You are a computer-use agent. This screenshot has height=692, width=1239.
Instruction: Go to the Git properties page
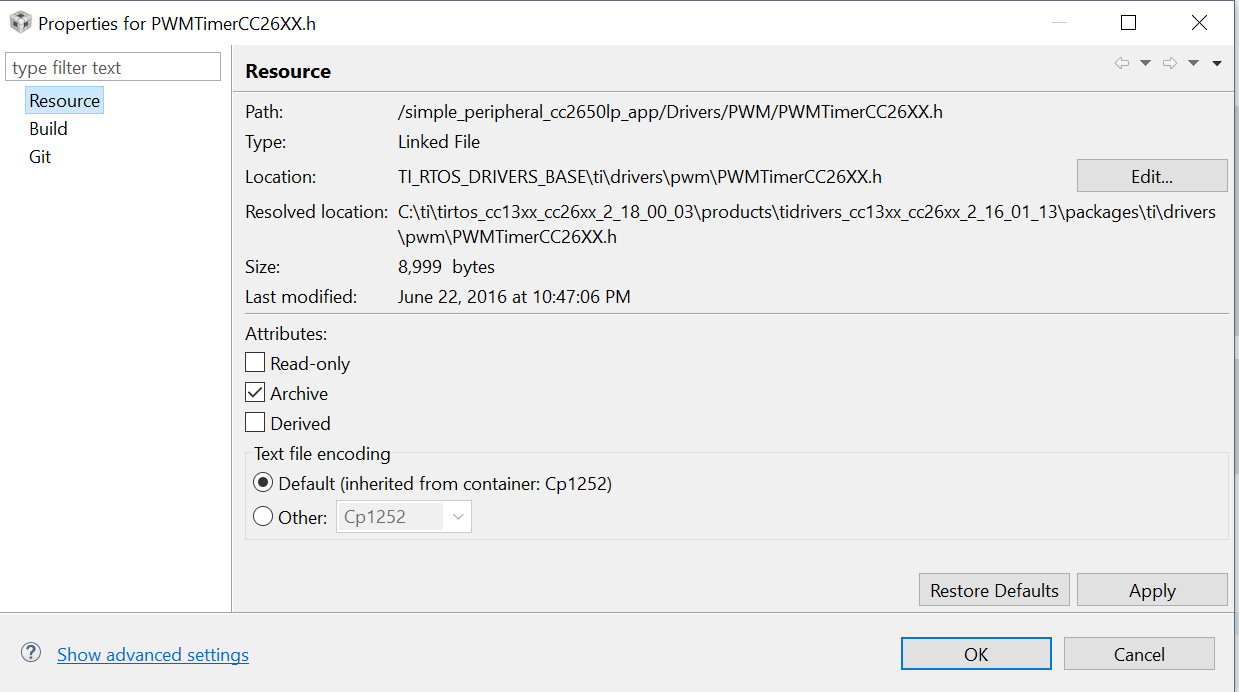(40, 157)
